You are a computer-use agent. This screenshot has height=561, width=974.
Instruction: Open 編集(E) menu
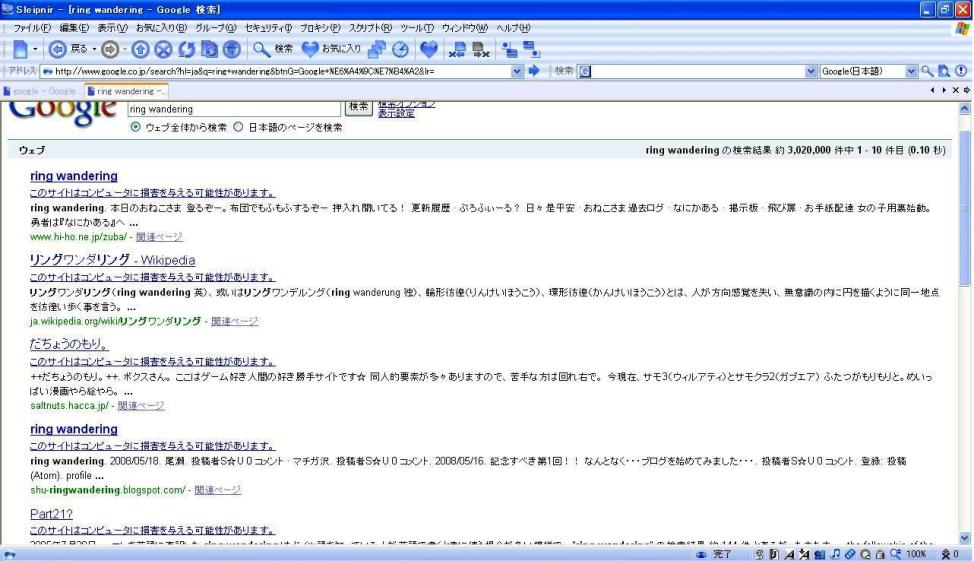point(74,28)
